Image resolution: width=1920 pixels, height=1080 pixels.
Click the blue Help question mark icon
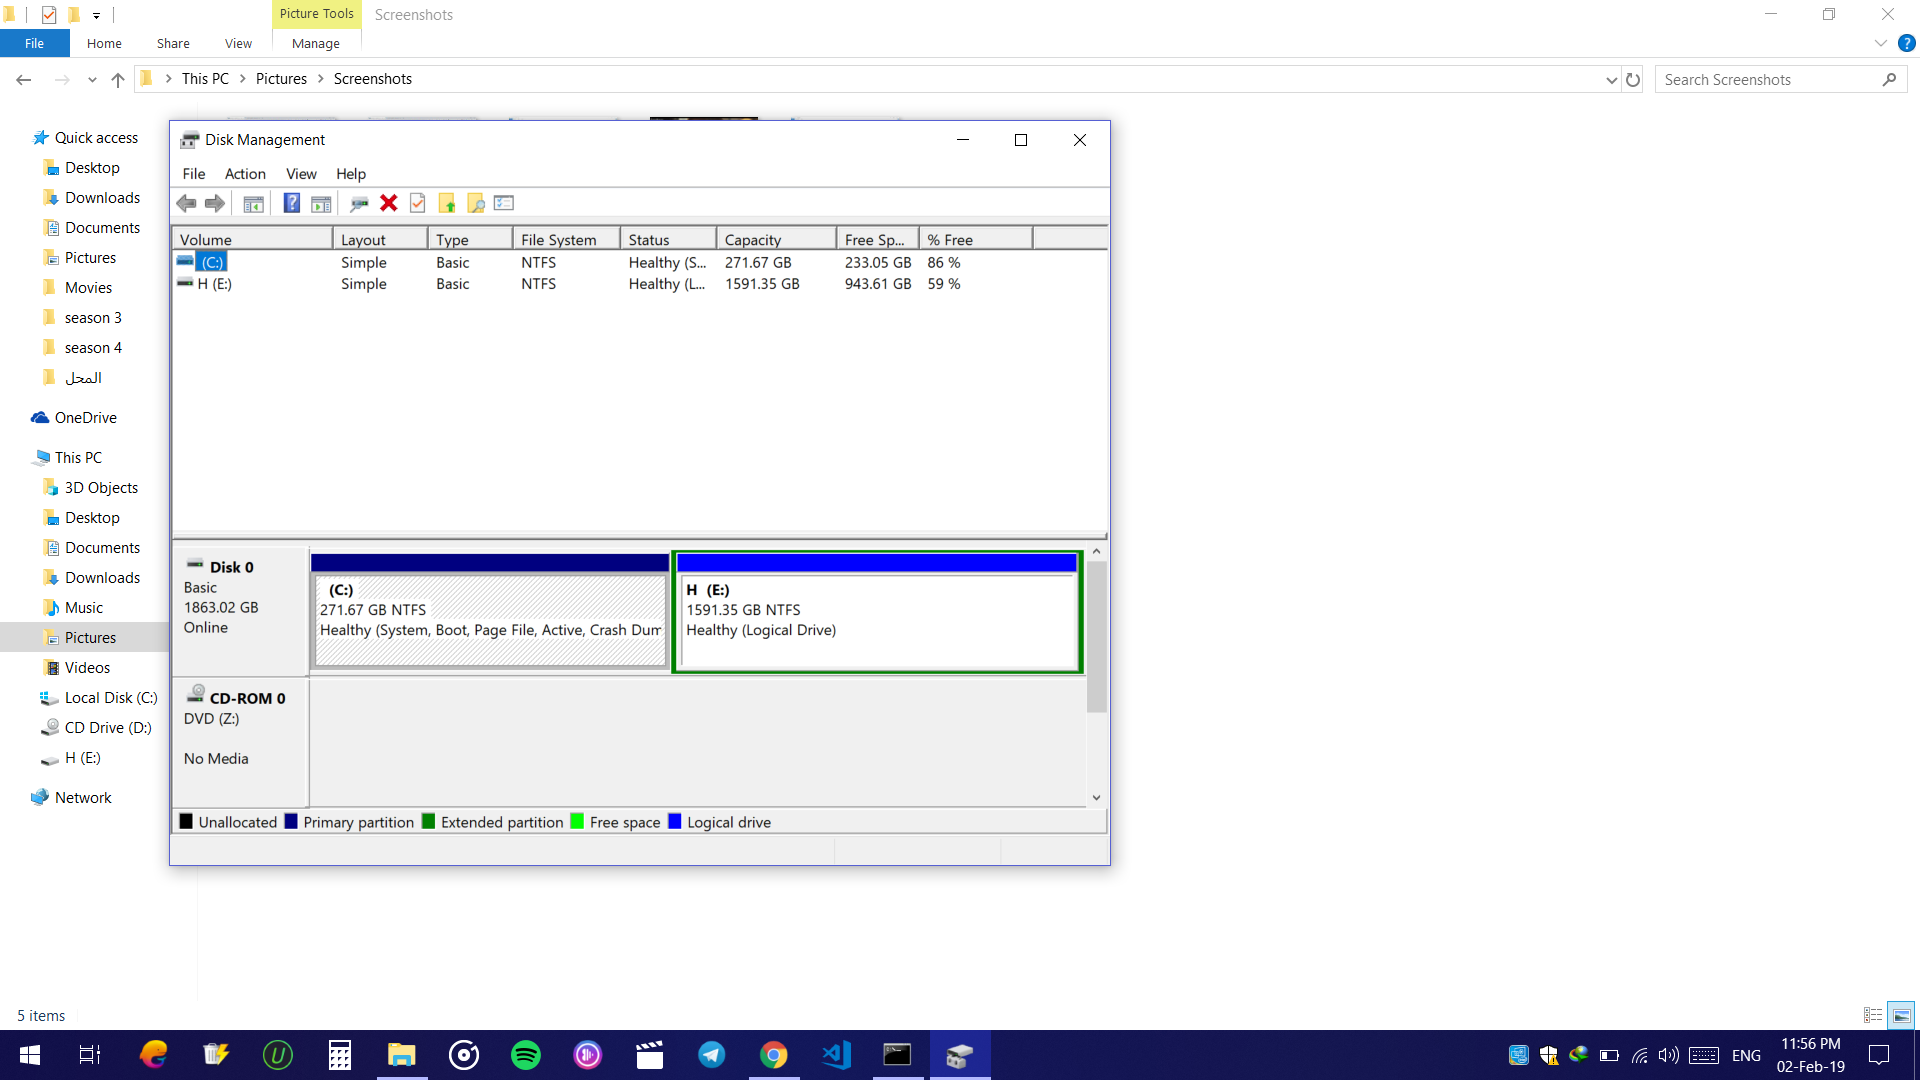[291, 203]
